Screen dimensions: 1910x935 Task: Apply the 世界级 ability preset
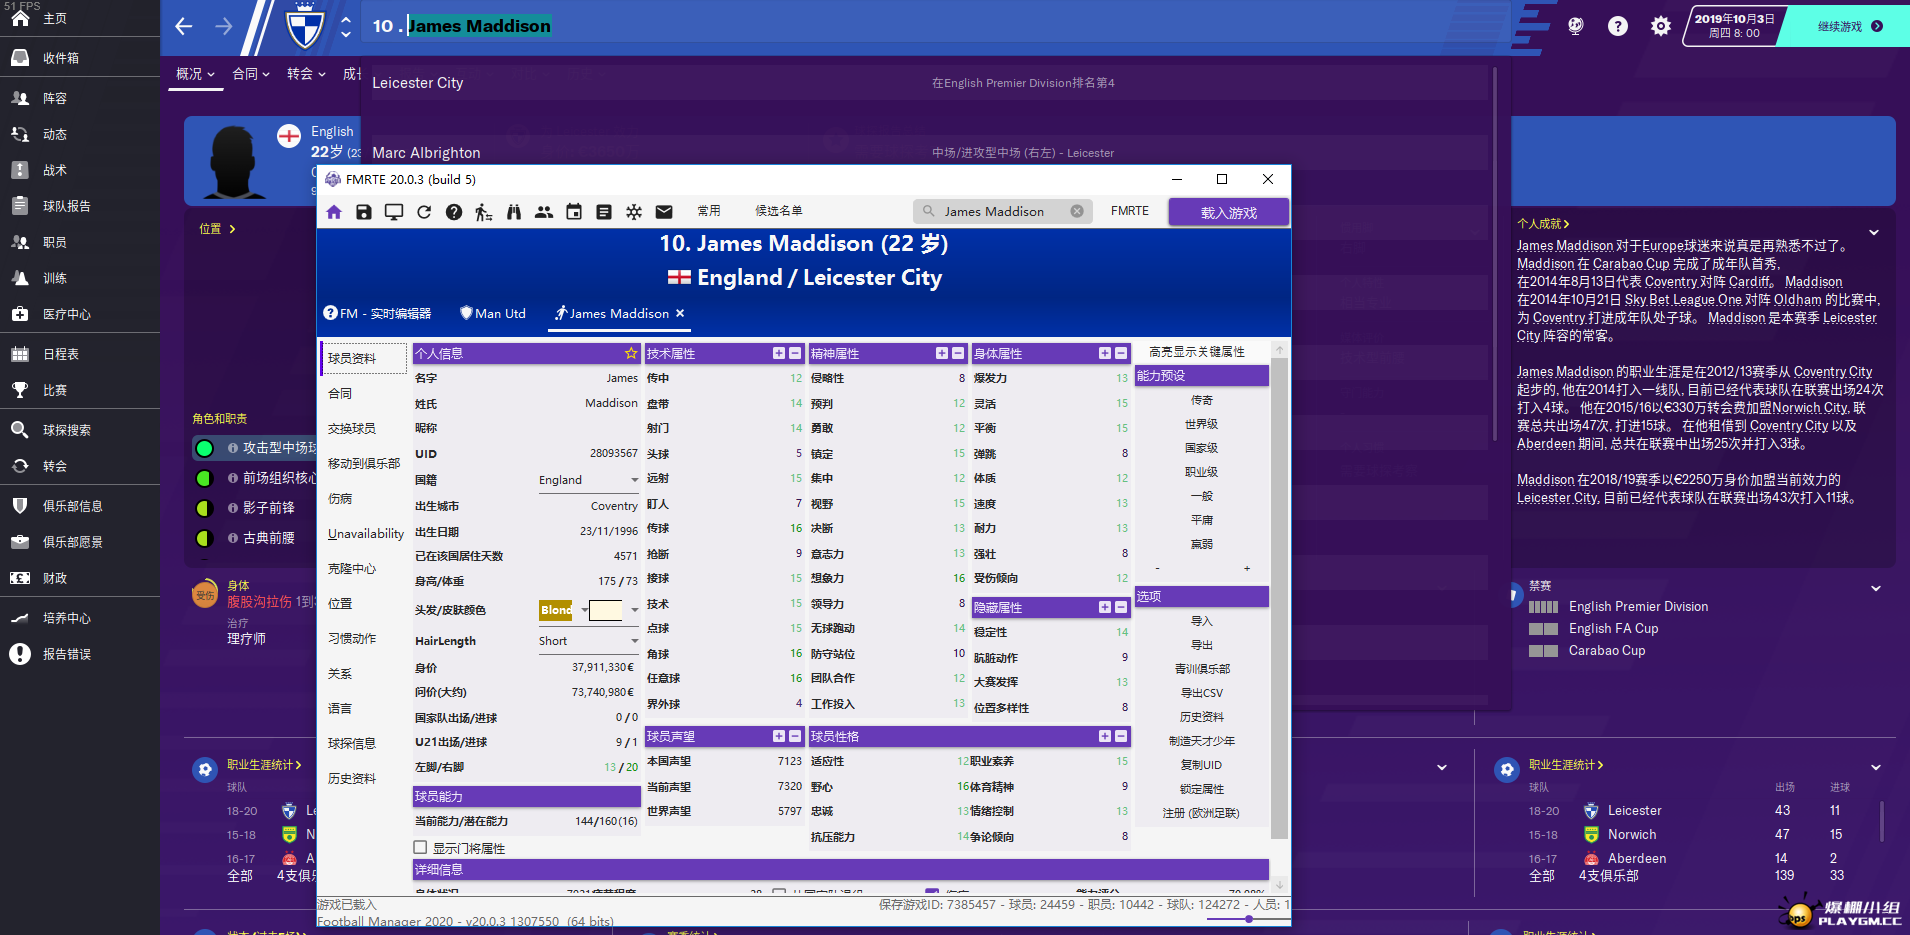tap(1202, 424)
